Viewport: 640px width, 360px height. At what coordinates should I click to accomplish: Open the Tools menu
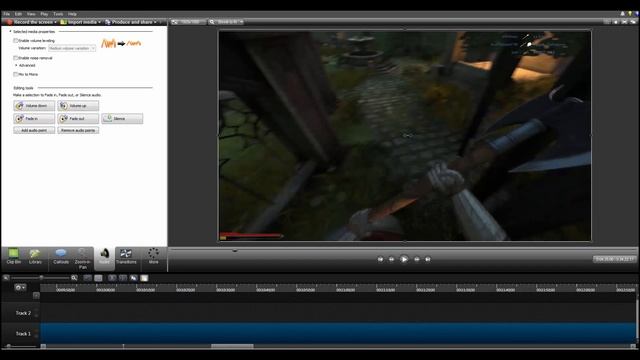58,14
